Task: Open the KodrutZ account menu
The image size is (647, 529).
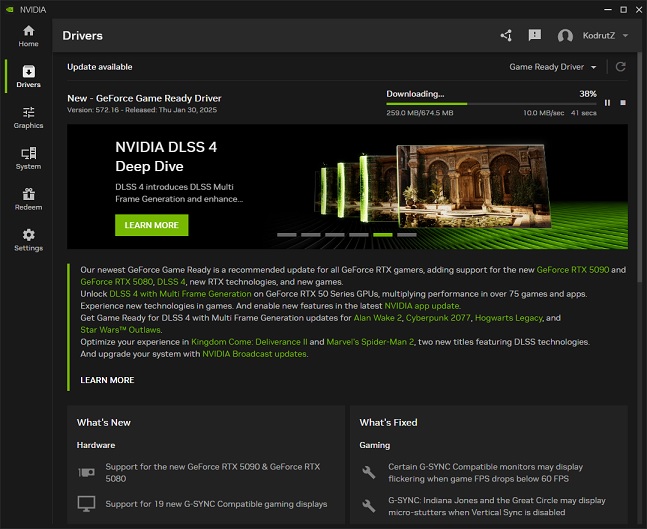Action: (x=594, y=36)
